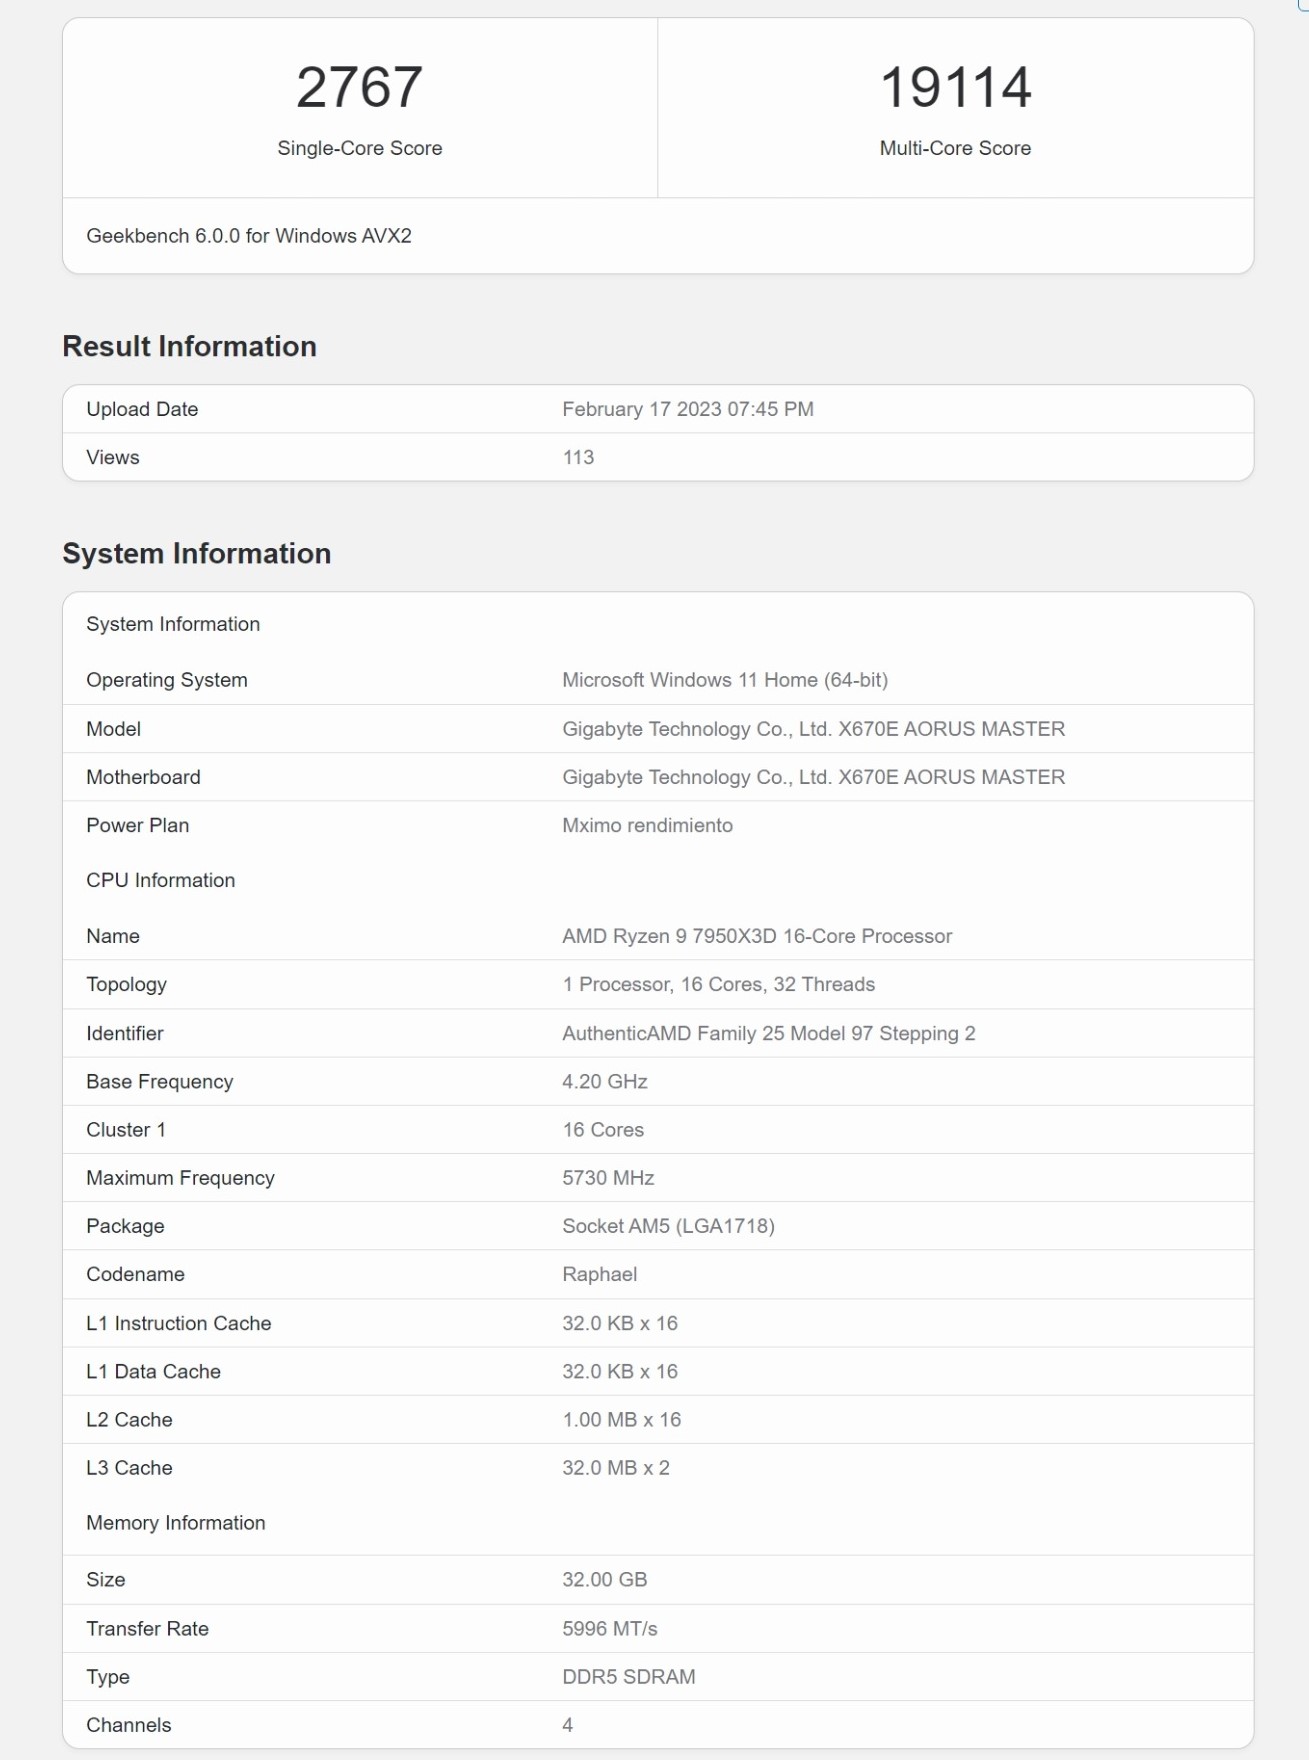Click the System Information section heading
This screenshot has width=1309, height=1760.
196,553
